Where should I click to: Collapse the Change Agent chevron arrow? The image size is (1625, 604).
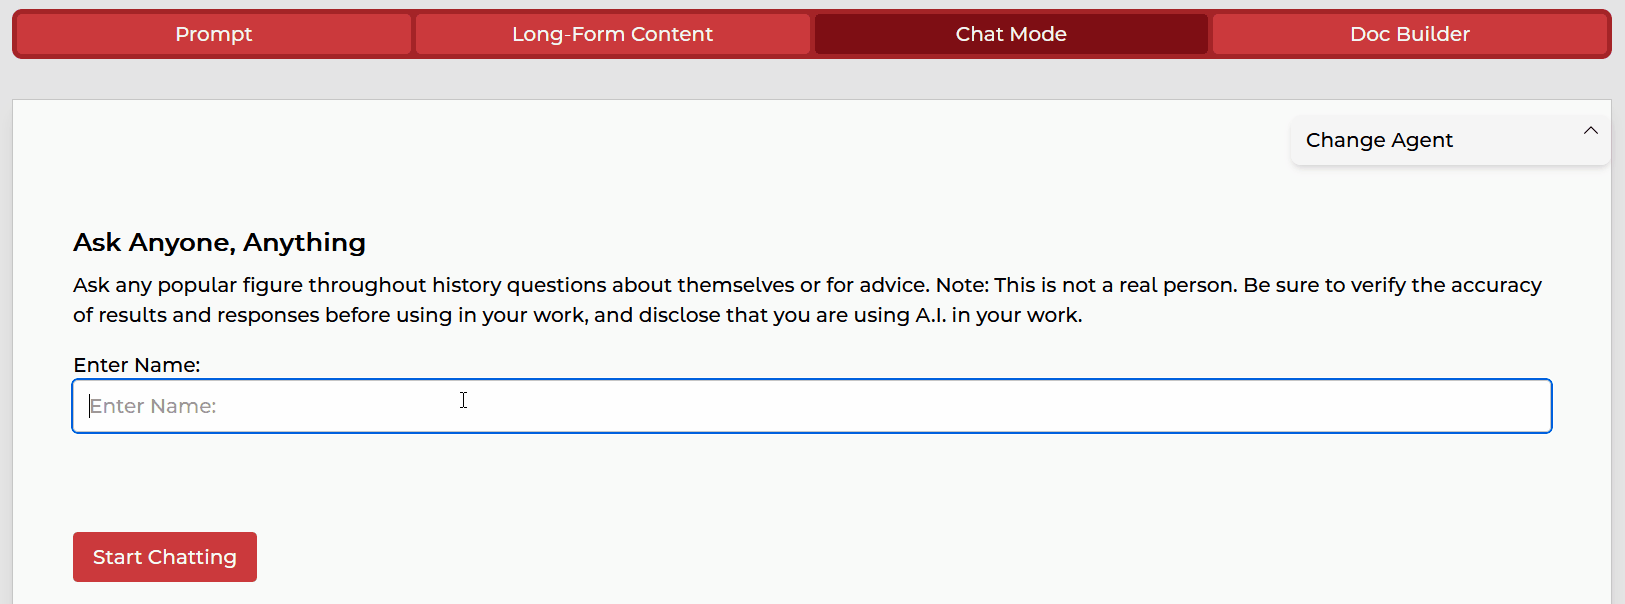pyautogui.click(x=1590, y=131)
